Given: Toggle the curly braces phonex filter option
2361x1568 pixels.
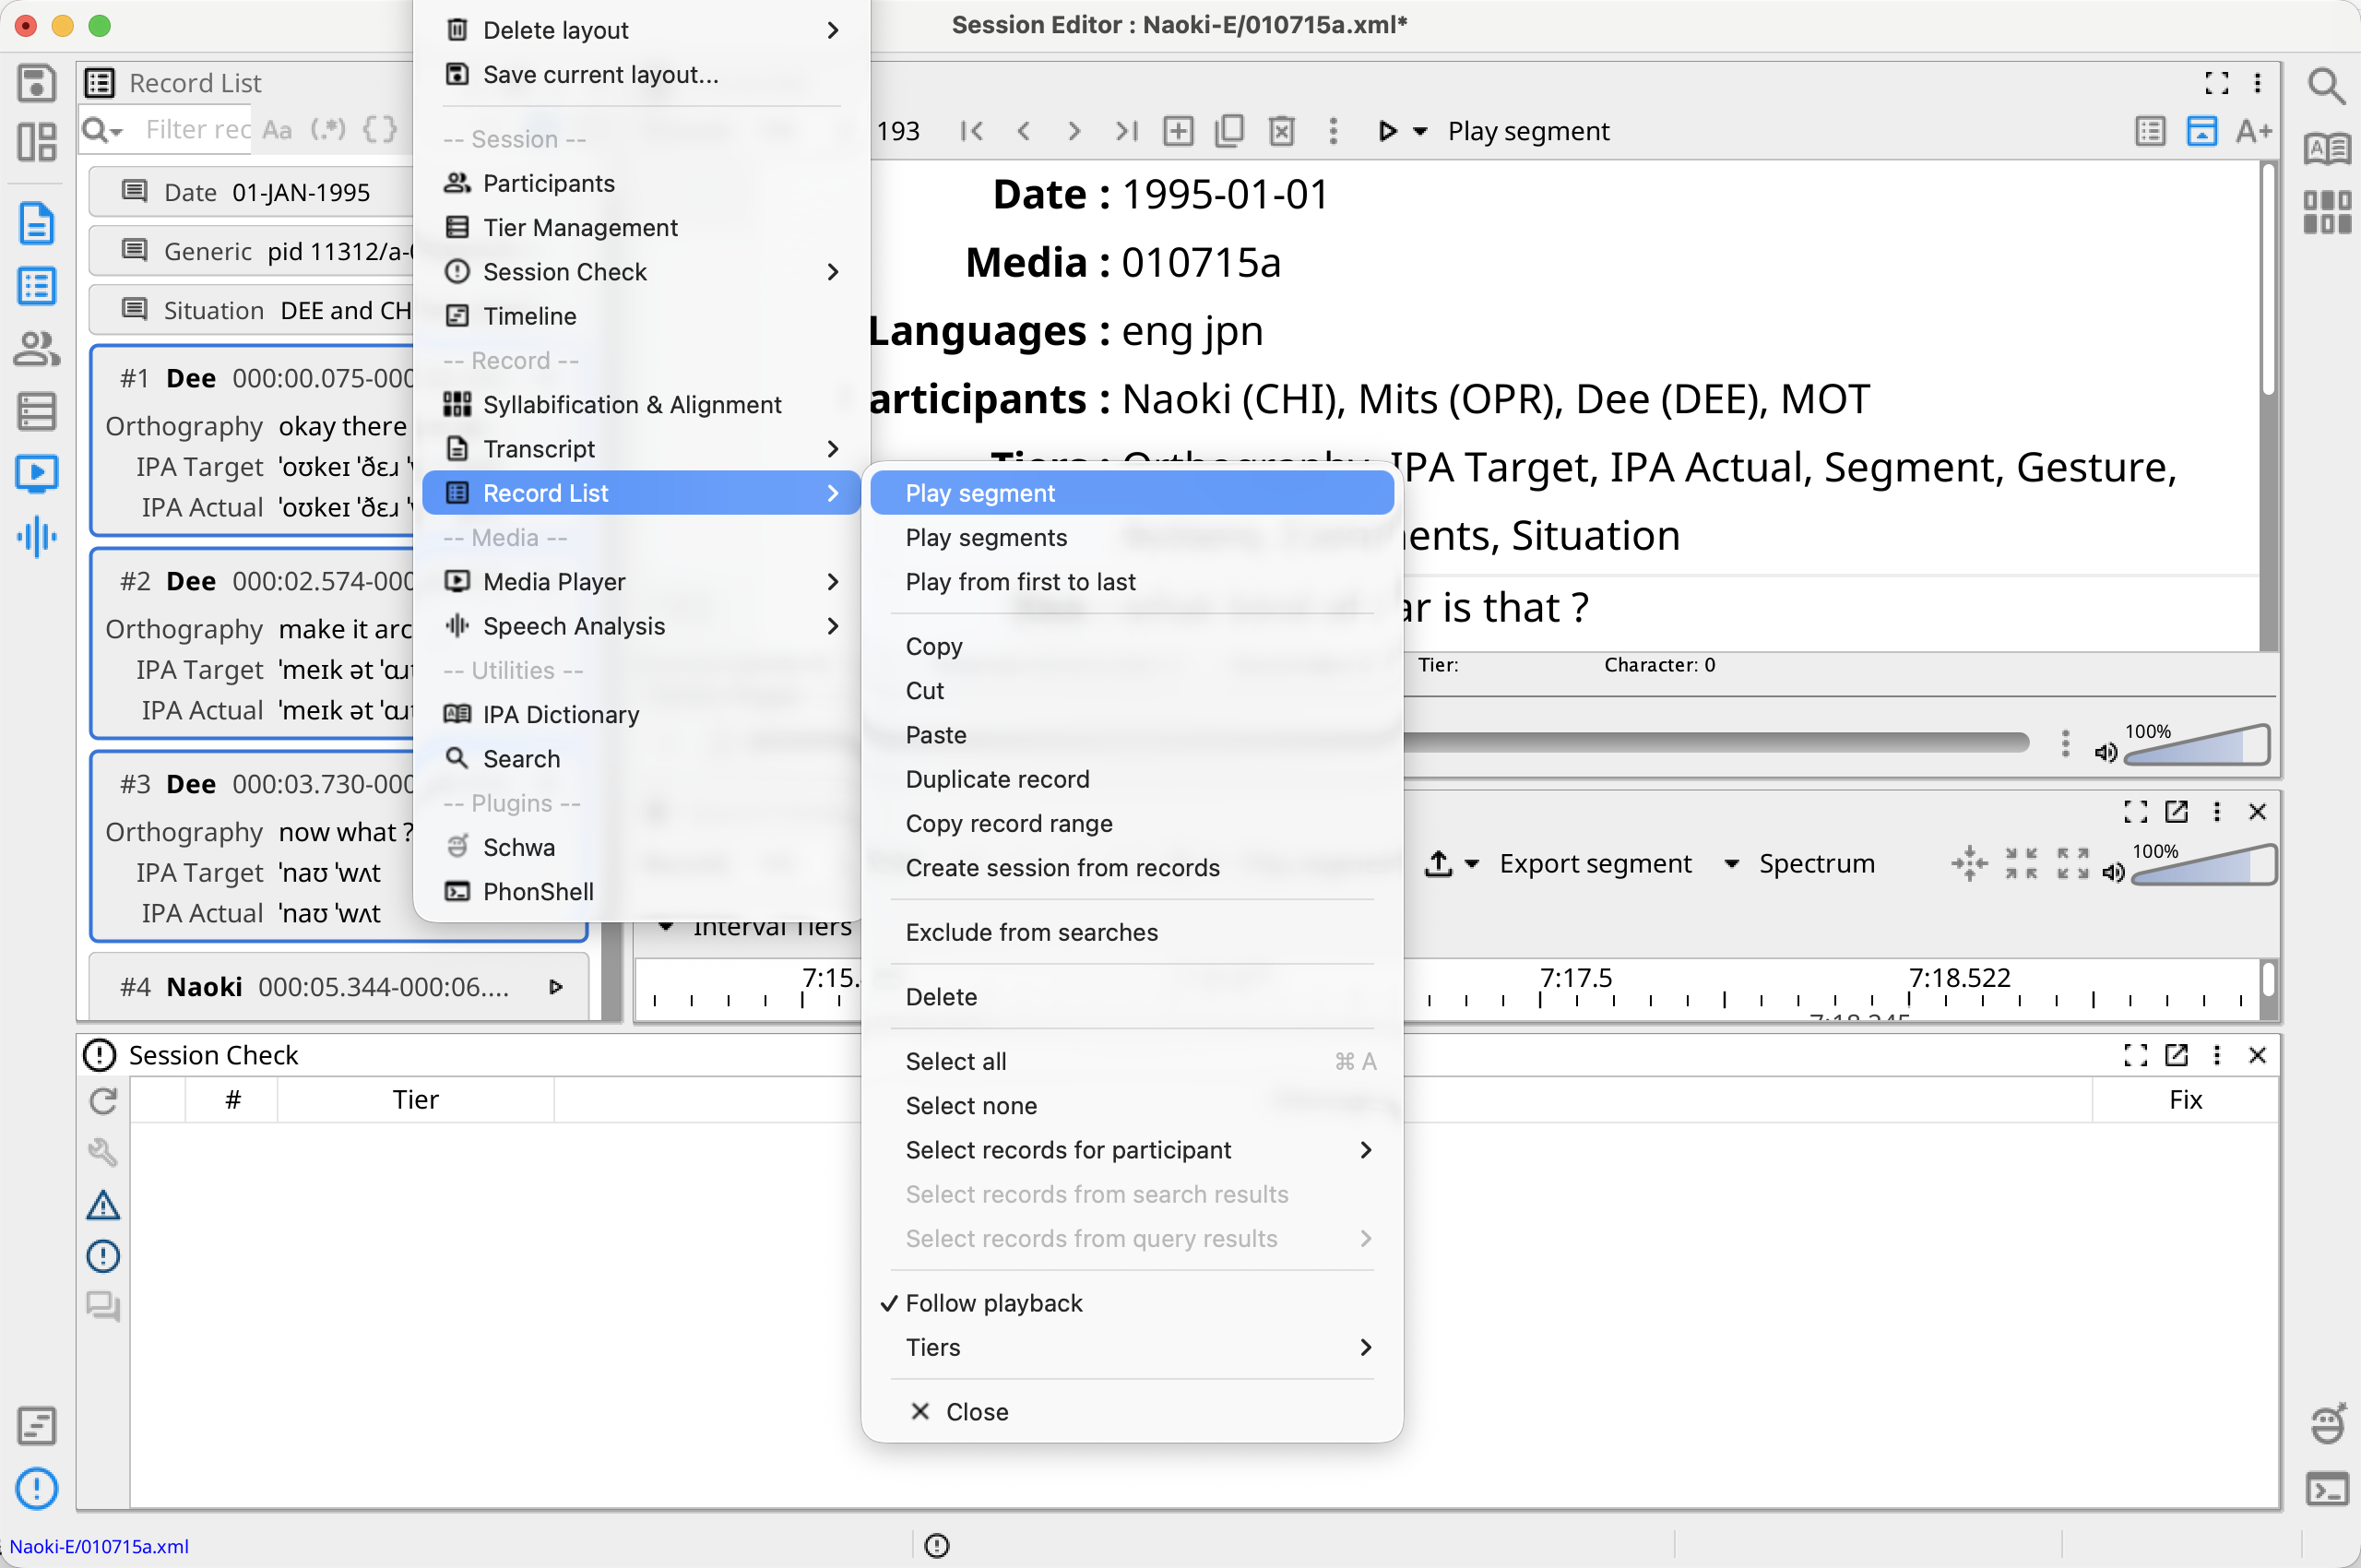Looking at the screenshot, I should (380, 130).
